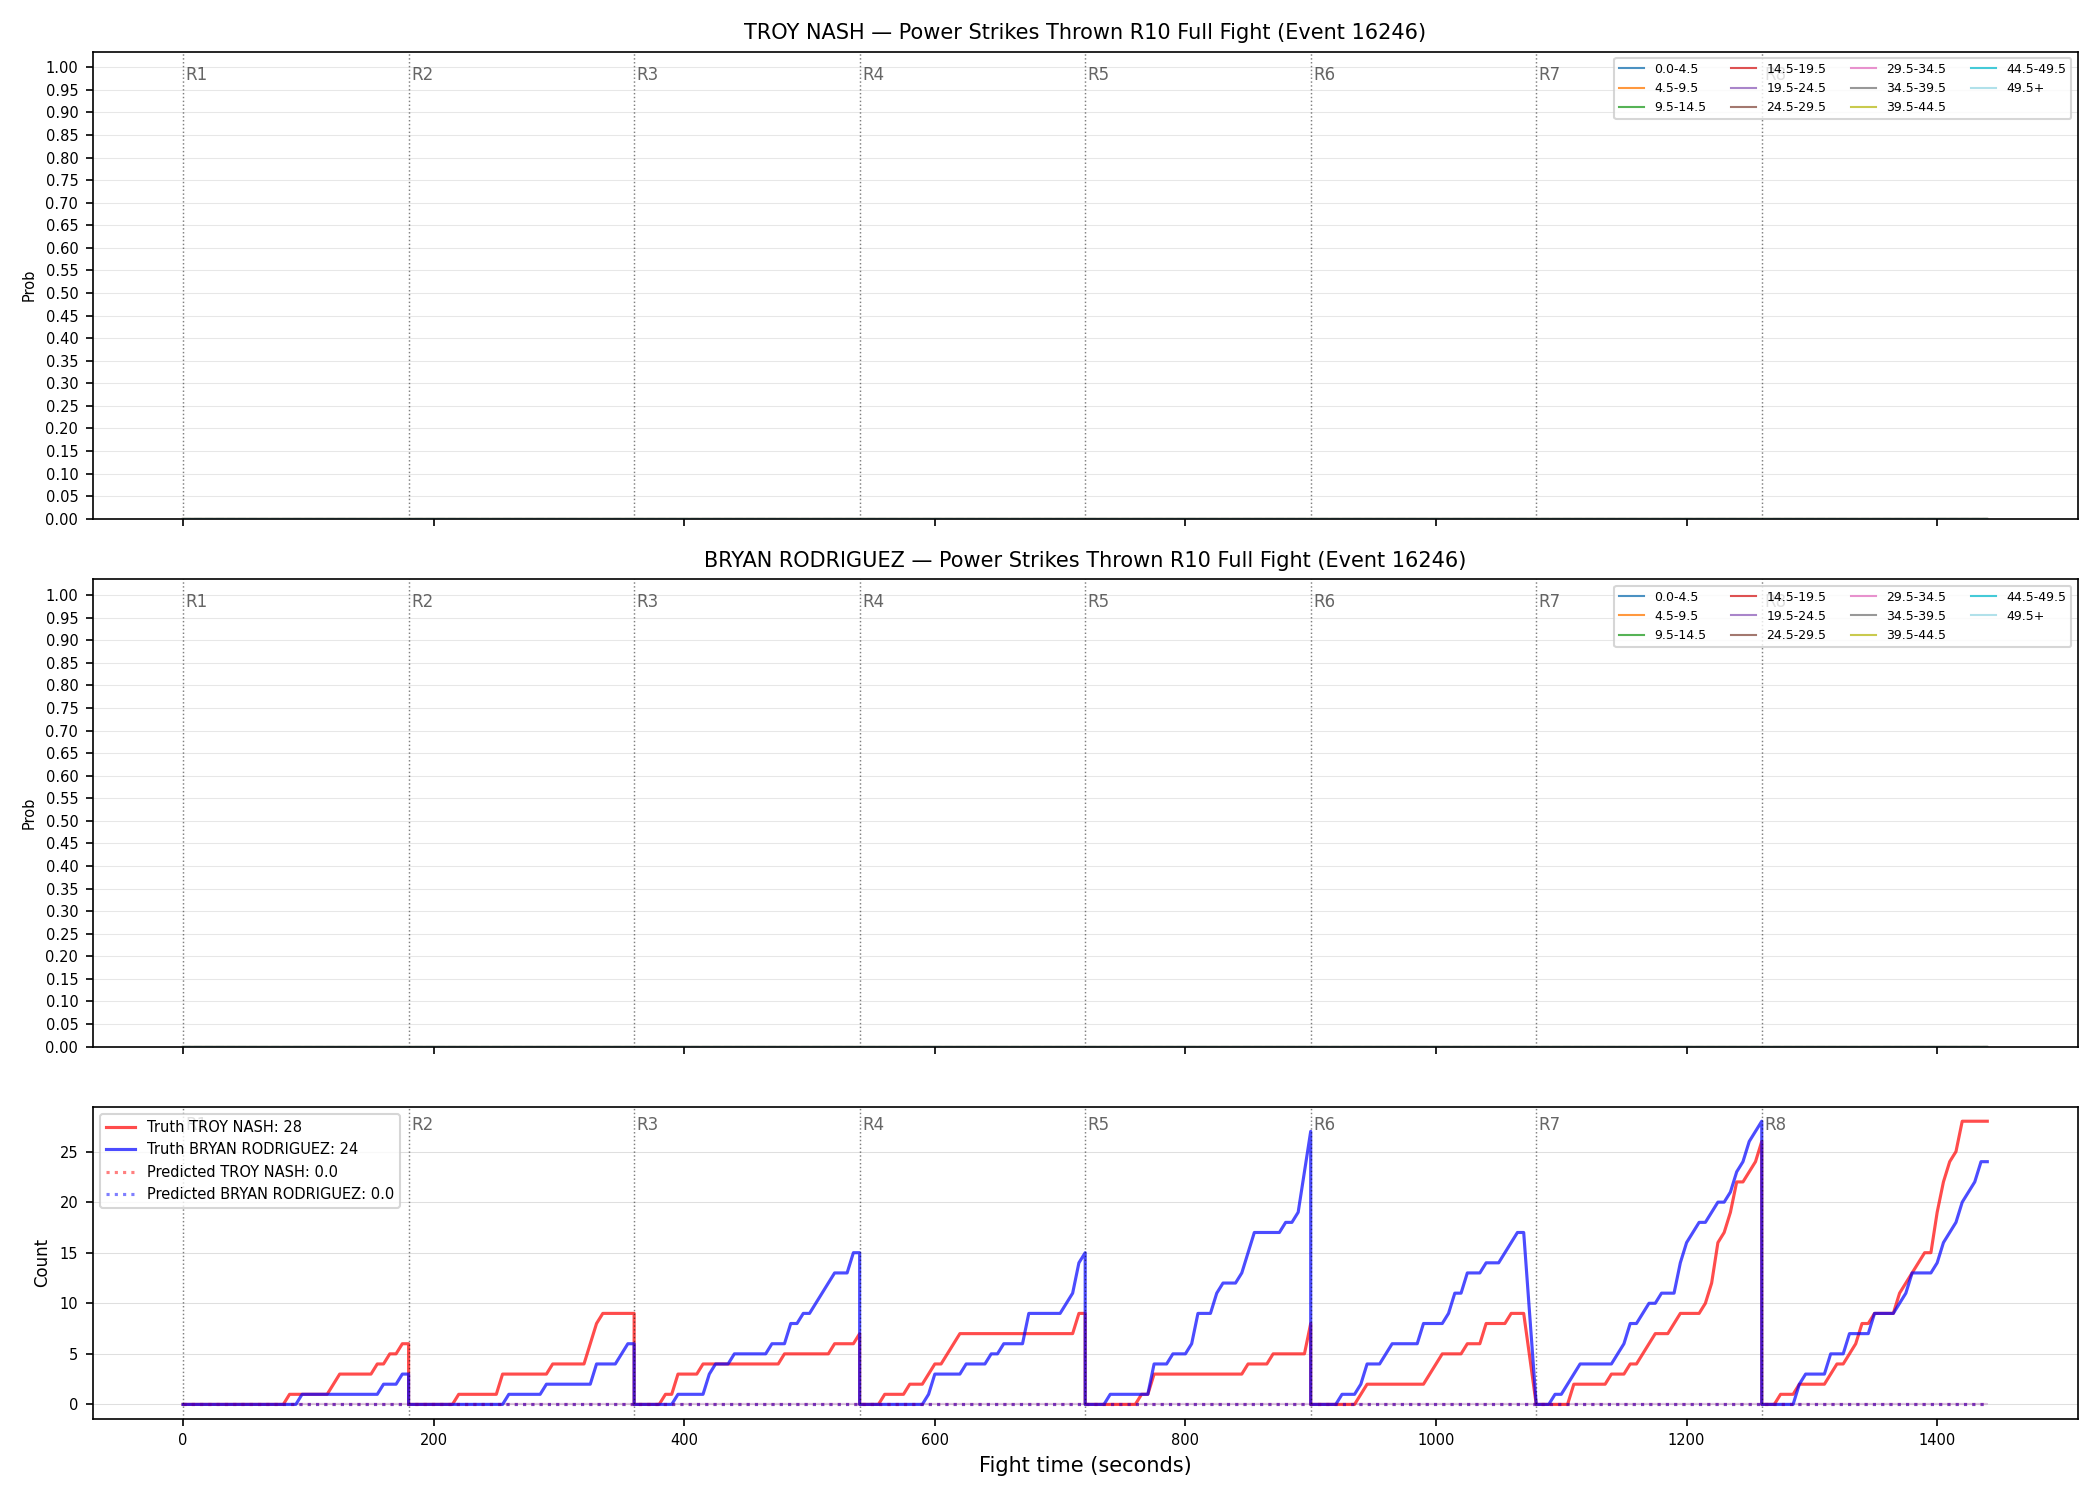Pick '49.5+' legend entry in the BRYAN RODRIGUEZ chart
2100x1500 pixels.
(x=2008, y=616)
